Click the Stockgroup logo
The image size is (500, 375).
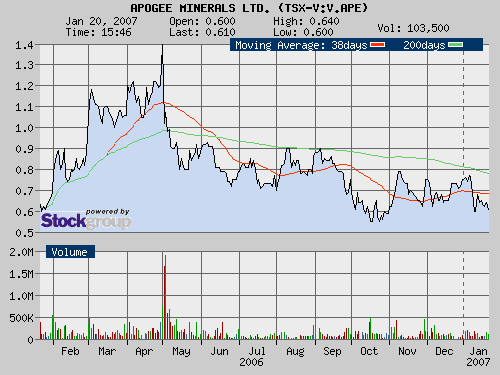click(x=86, y=219)
